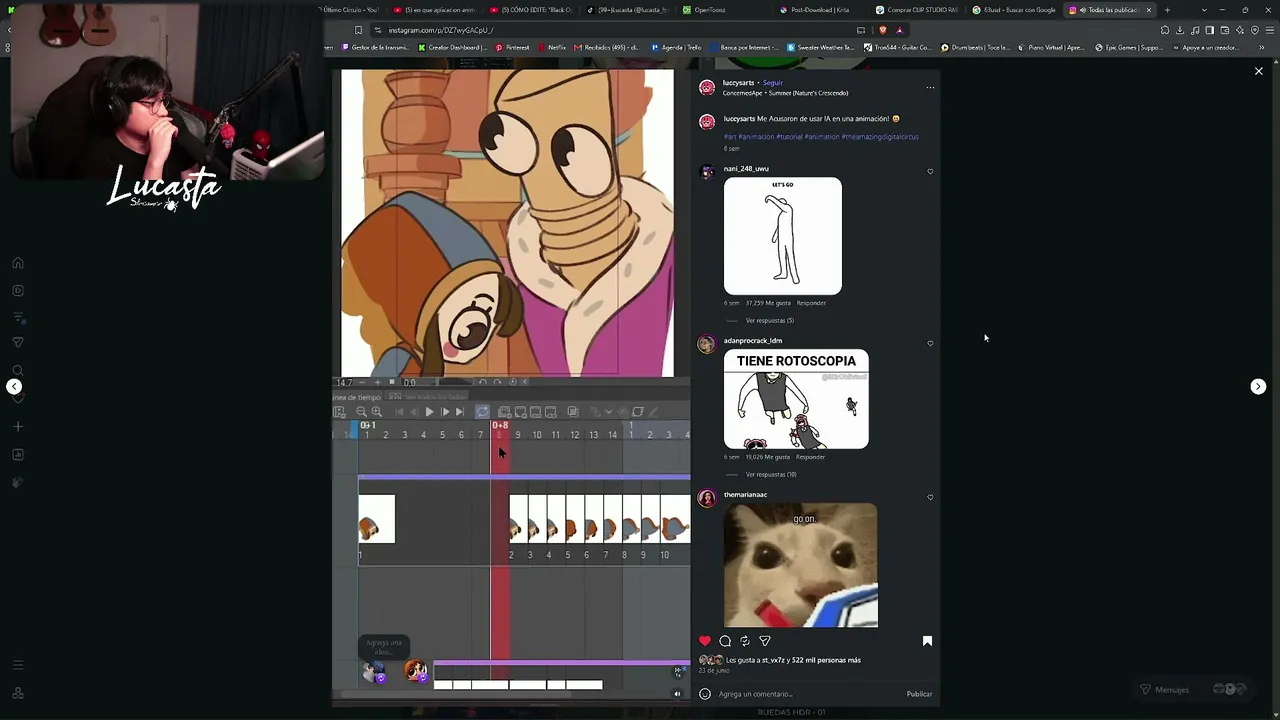
Task: Reply to adanprocrack_ldm's comment
Action: 810,457
